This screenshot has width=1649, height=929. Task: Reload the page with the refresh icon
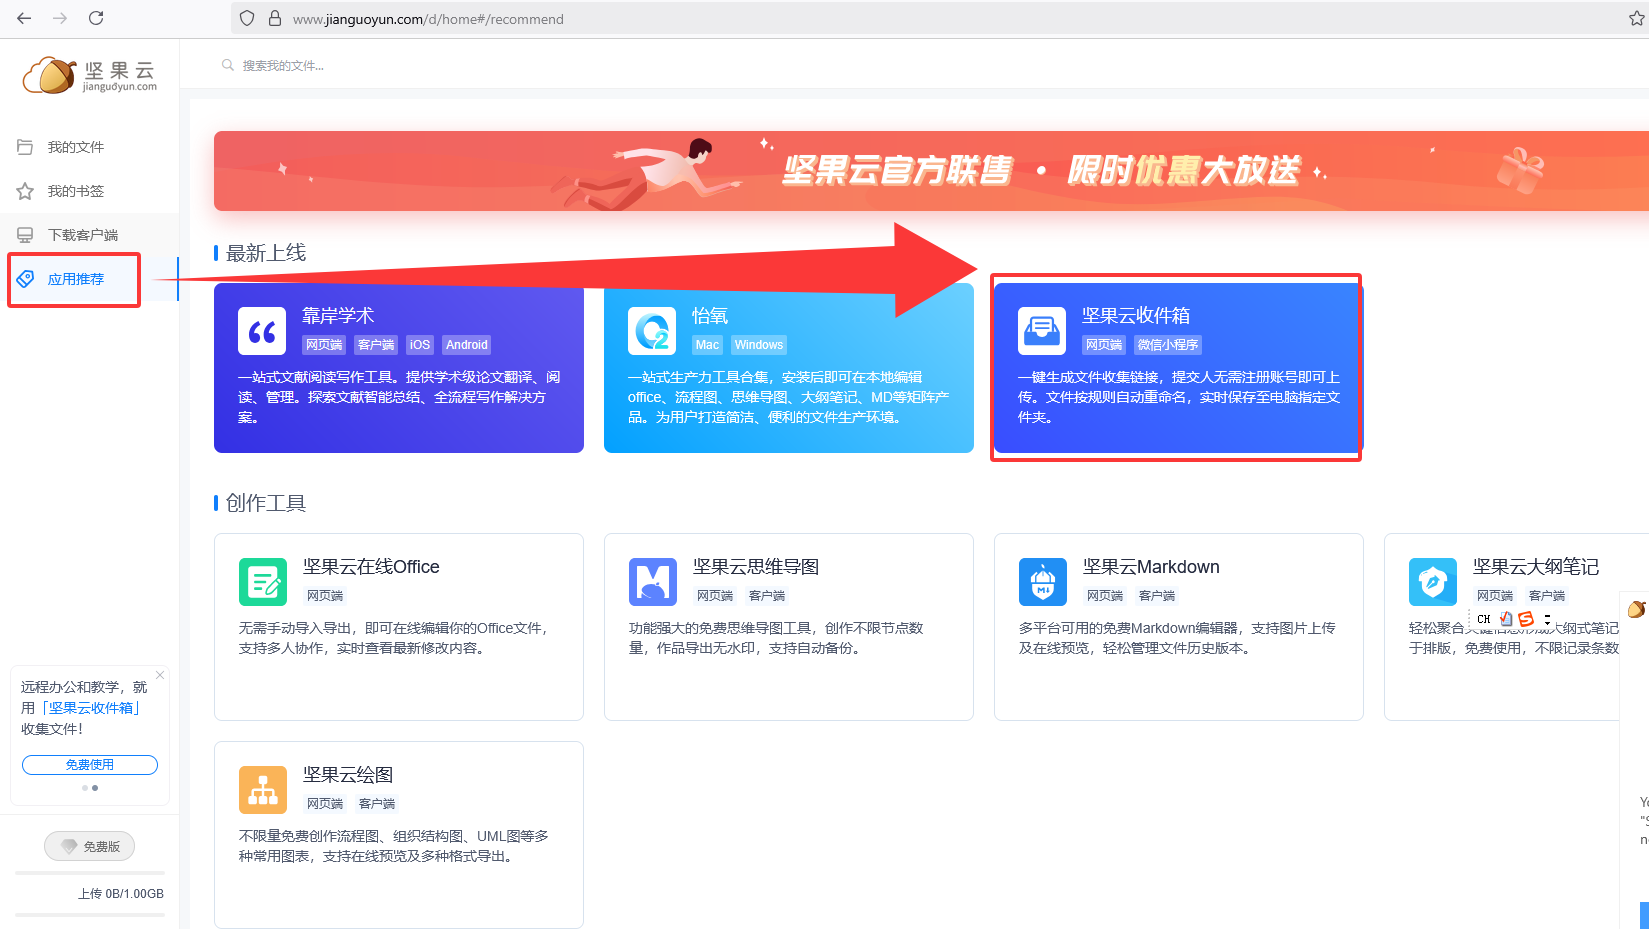click(x=96, y=18)
